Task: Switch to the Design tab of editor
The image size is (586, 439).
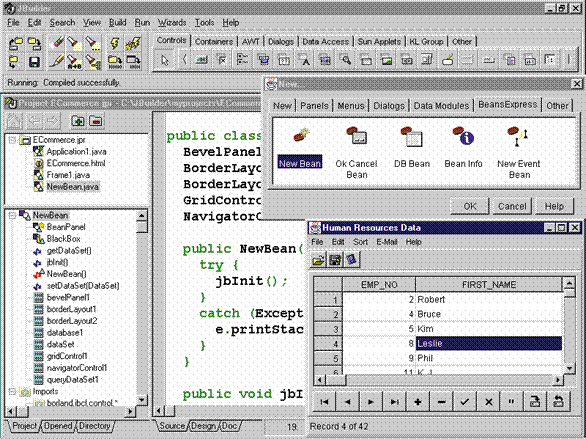Action: (x=204, y=426)
